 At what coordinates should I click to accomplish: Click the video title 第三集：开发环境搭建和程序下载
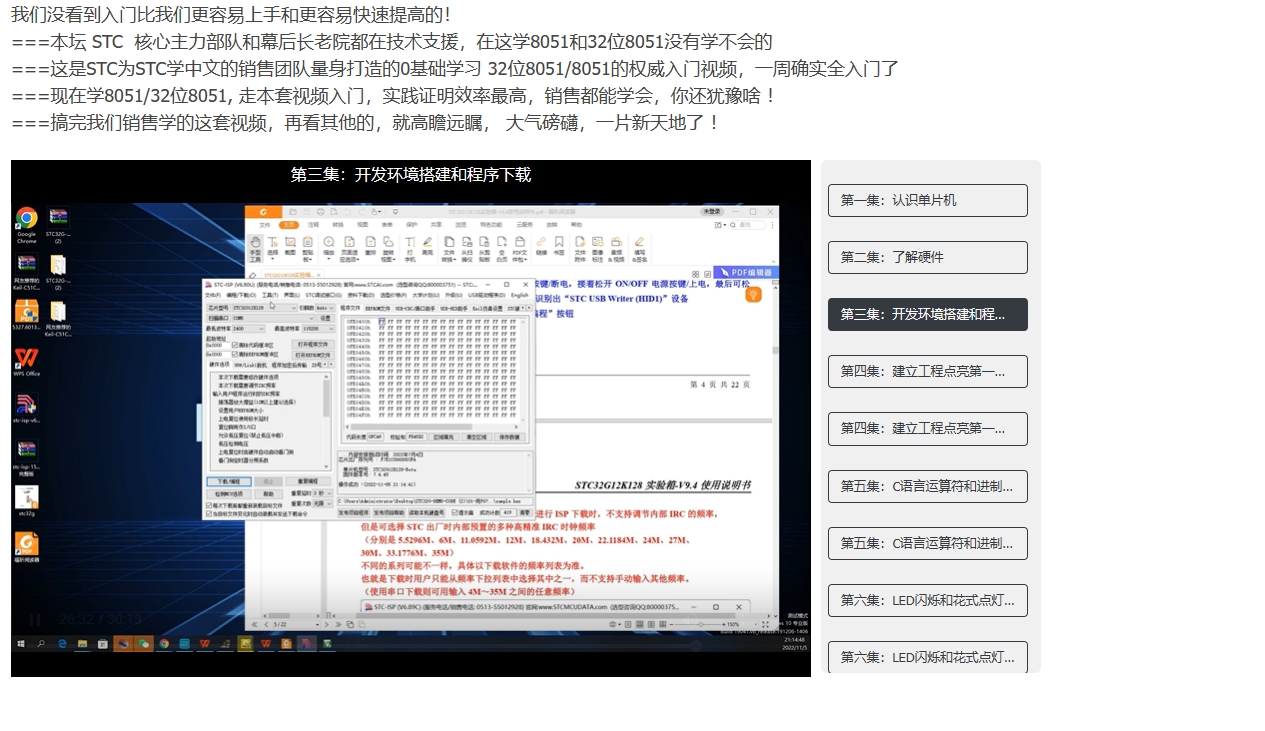[x=410, y=174]
